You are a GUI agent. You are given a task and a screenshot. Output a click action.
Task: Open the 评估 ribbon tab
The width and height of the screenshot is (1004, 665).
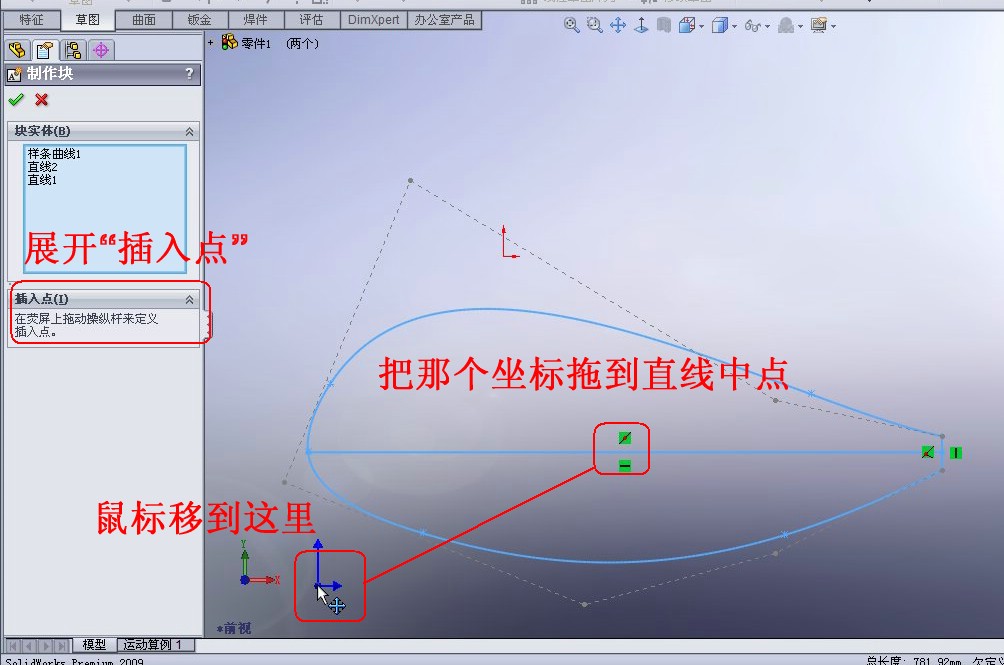(311, 20)
